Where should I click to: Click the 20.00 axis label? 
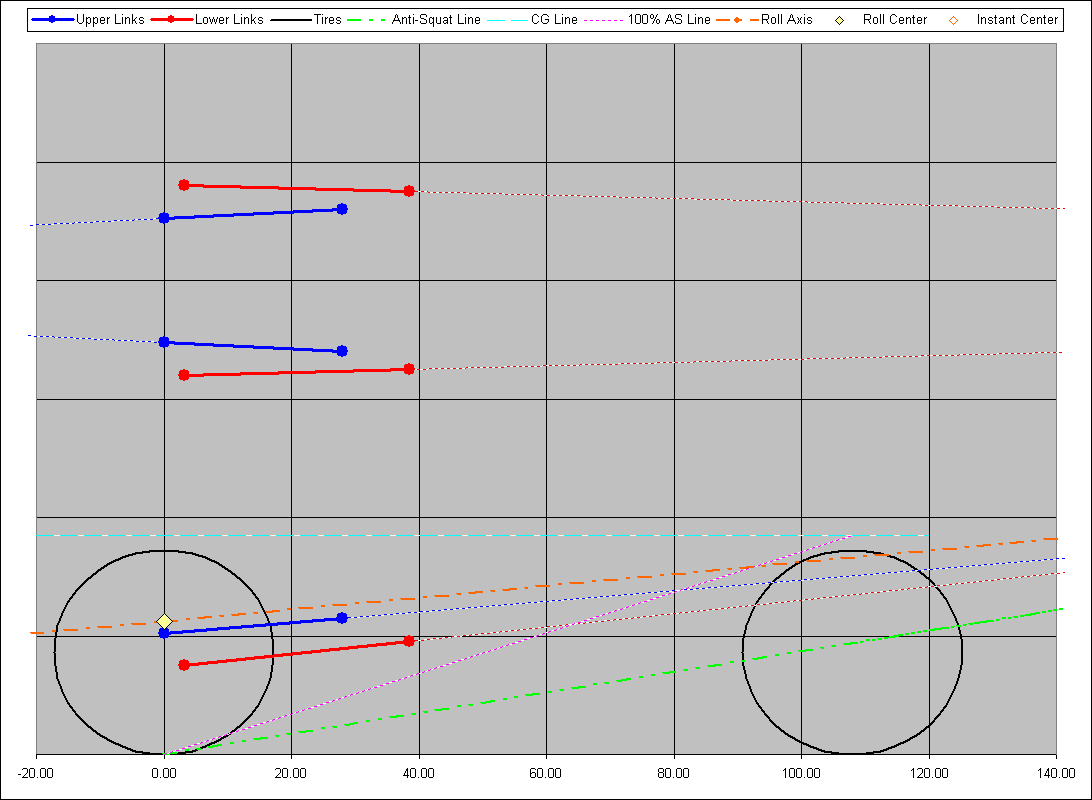pyautogui.click(x=291, y=774)
